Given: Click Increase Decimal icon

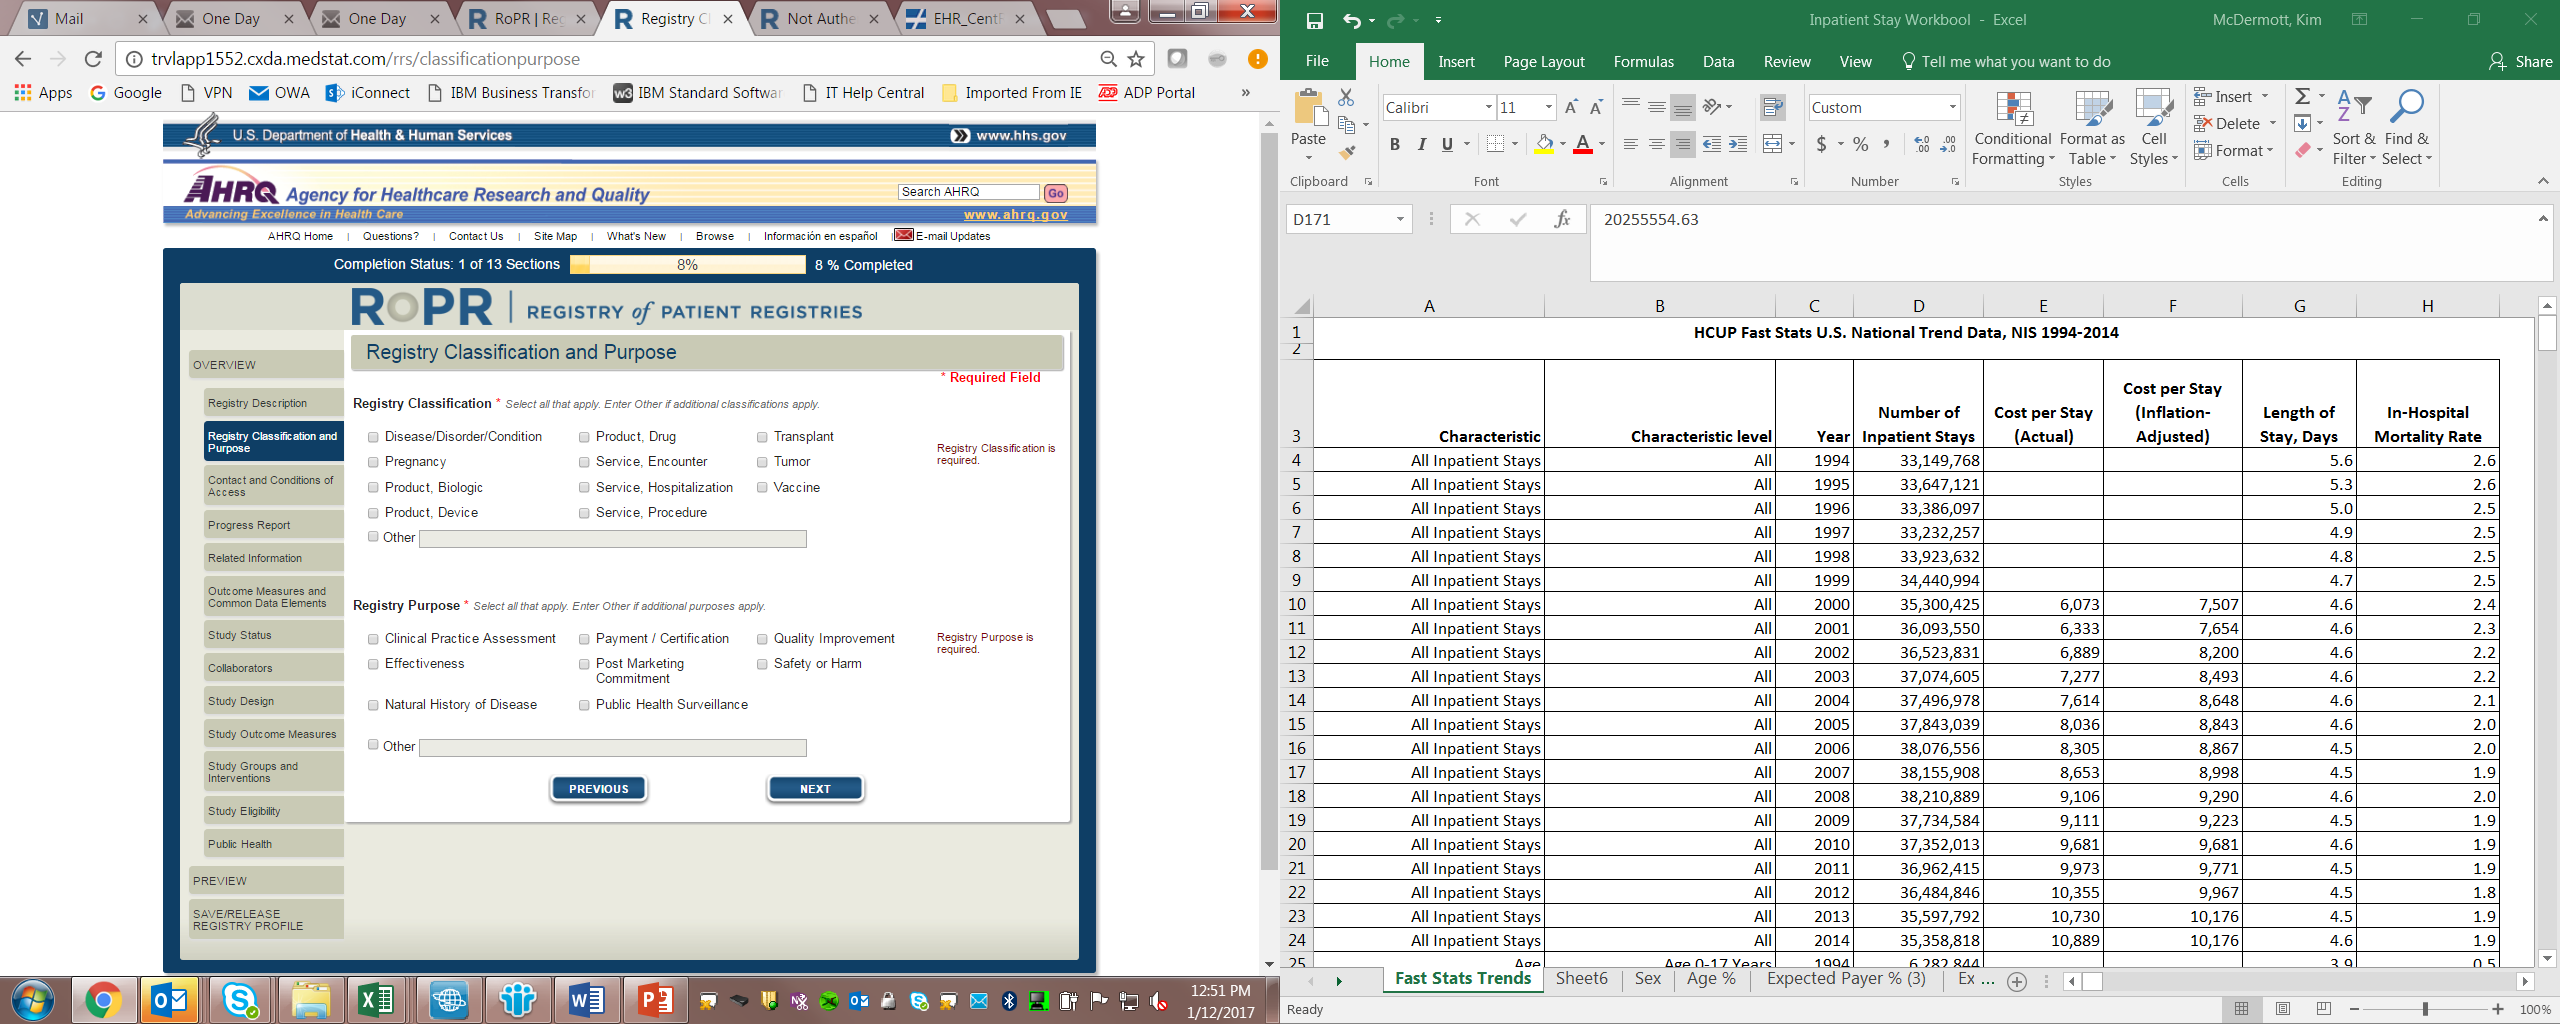Looking at the screenshot, I should tap(1921, 144).
